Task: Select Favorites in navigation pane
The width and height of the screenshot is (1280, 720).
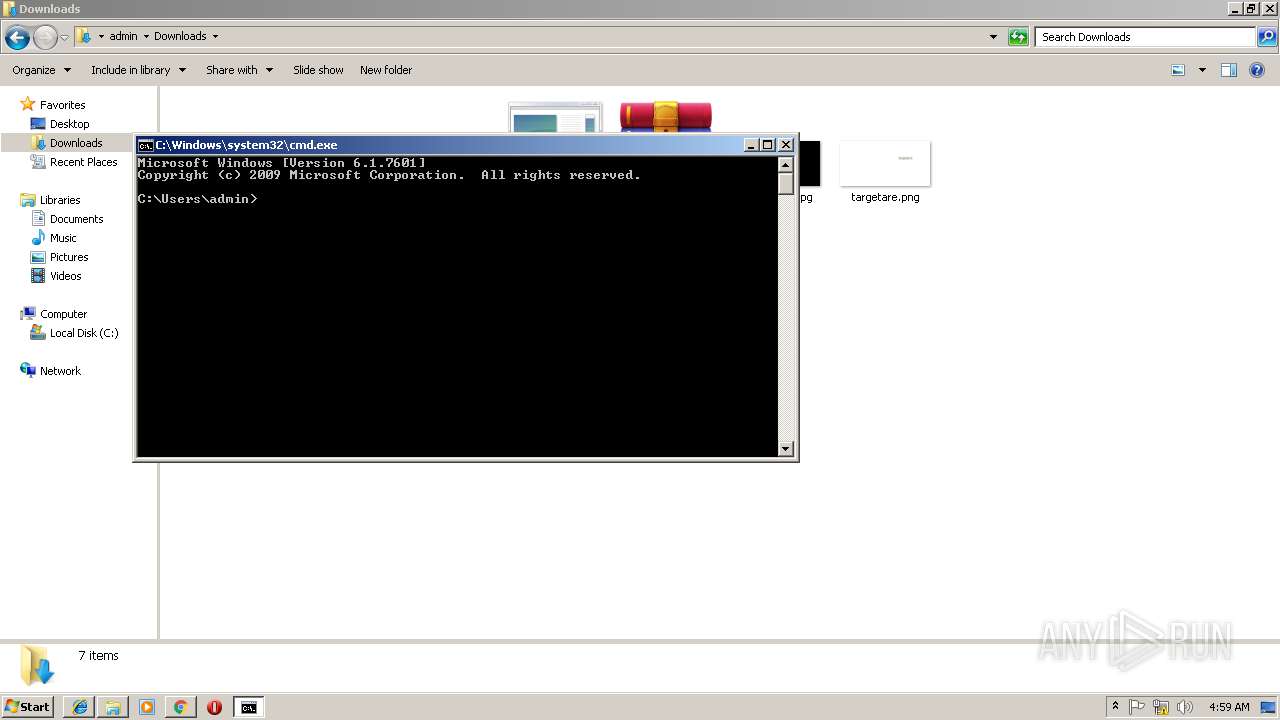Action: tap(62, 105)
